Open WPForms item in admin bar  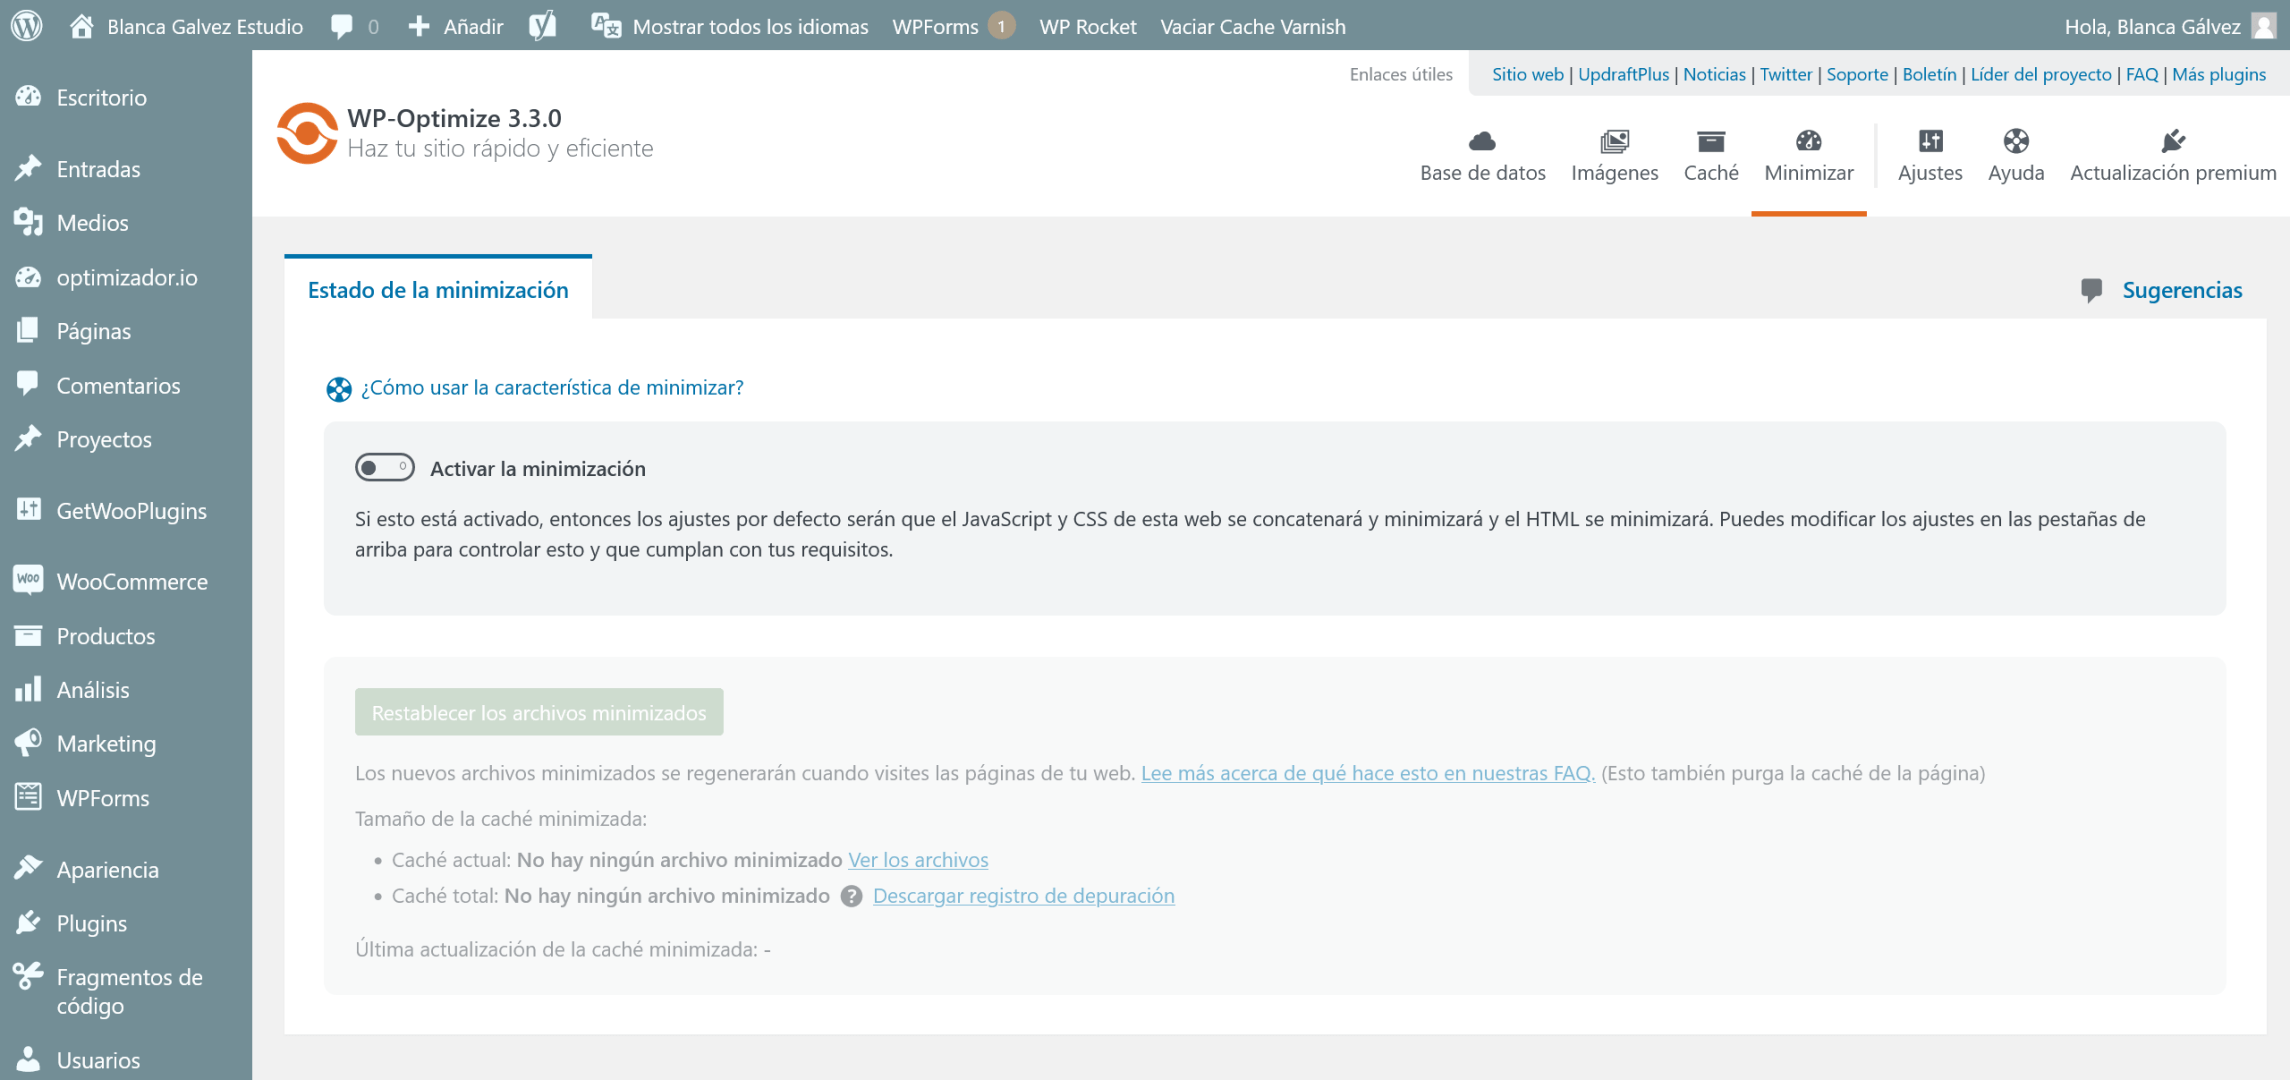935,27
